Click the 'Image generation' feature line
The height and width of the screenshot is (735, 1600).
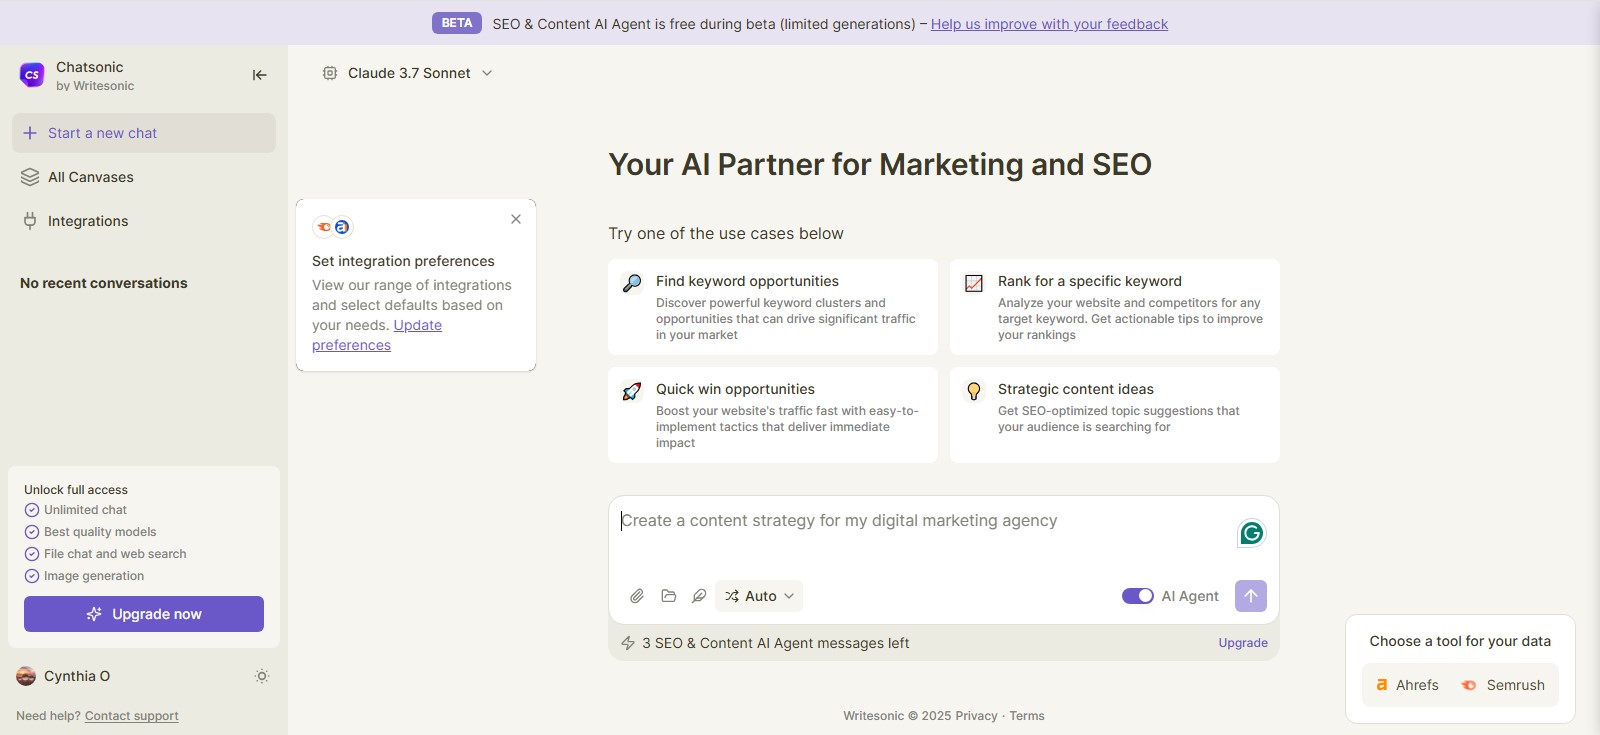84,576
